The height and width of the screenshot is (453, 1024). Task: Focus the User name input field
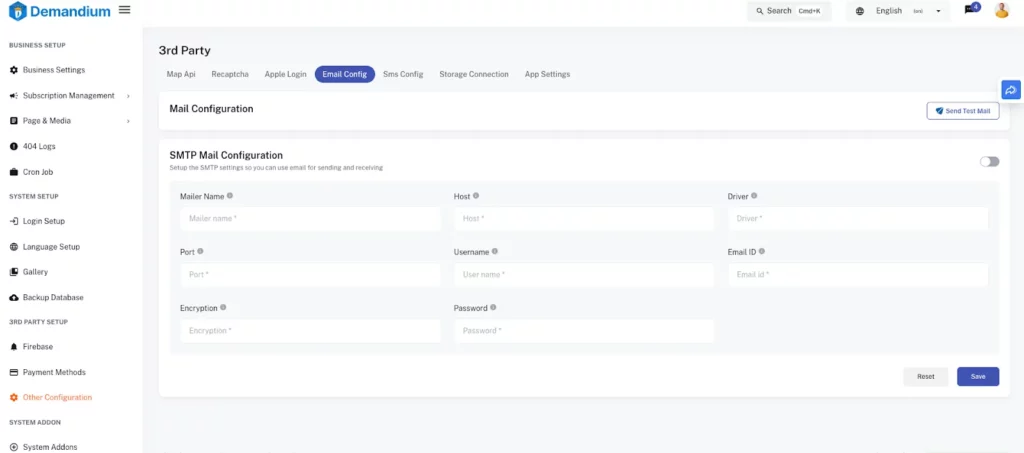(x=584, y=275)
